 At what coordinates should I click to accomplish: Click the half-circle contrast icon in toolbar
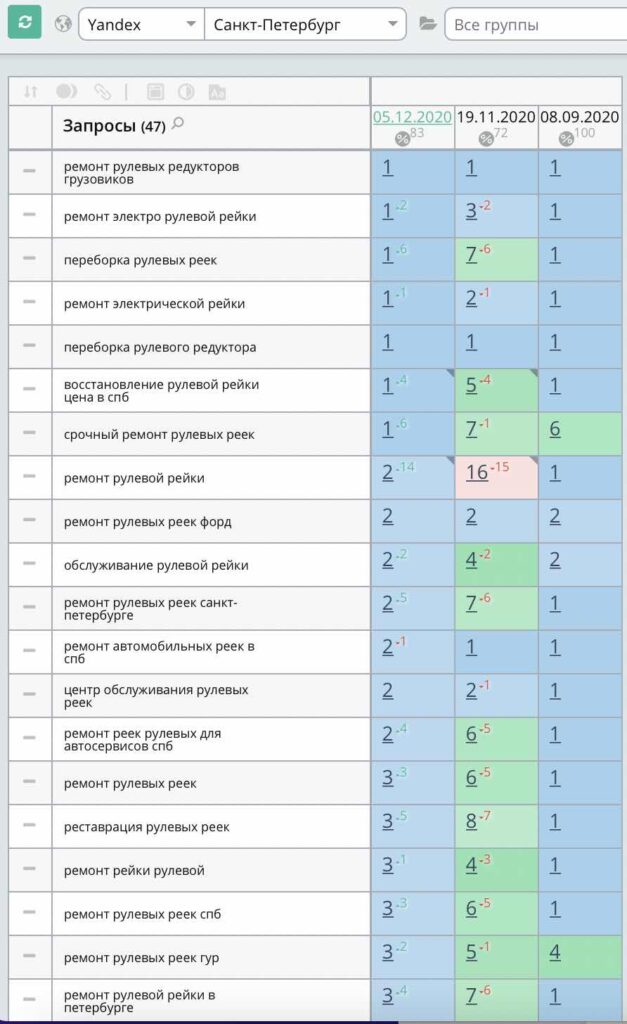(186, 92)
